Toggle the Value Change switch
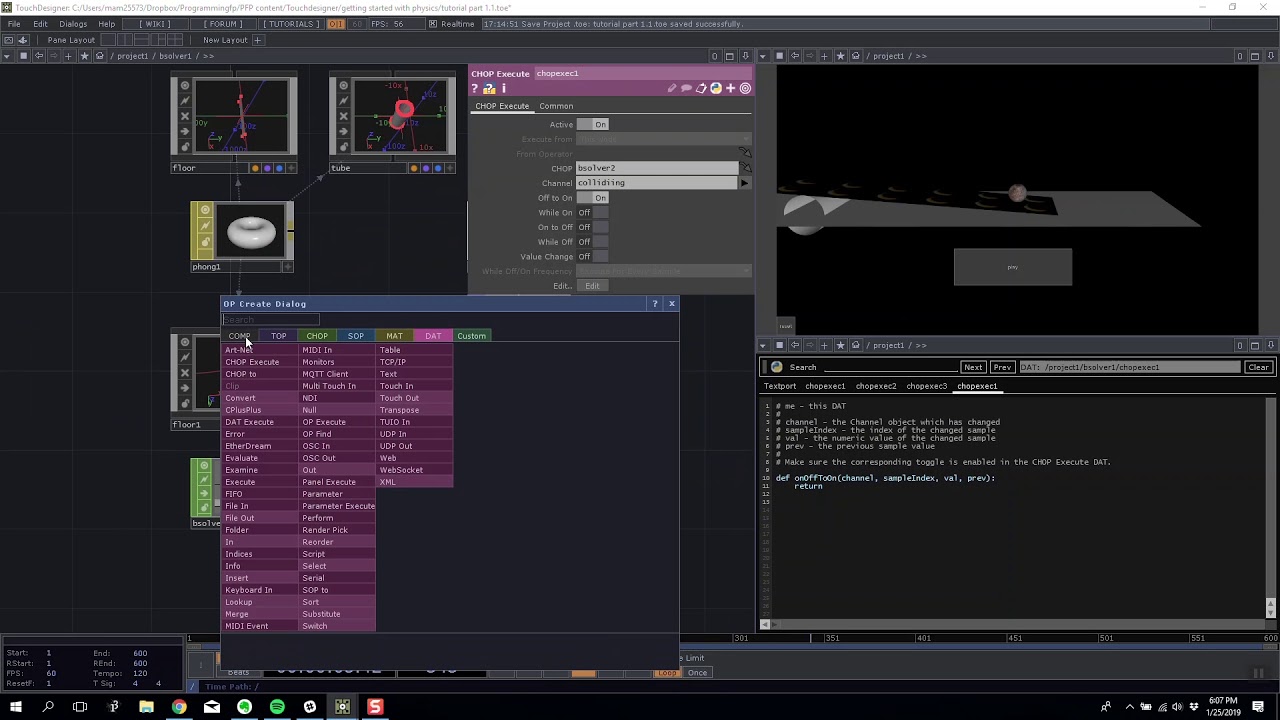Screen dimensions: 1280x720 click(x=592, y=257)
